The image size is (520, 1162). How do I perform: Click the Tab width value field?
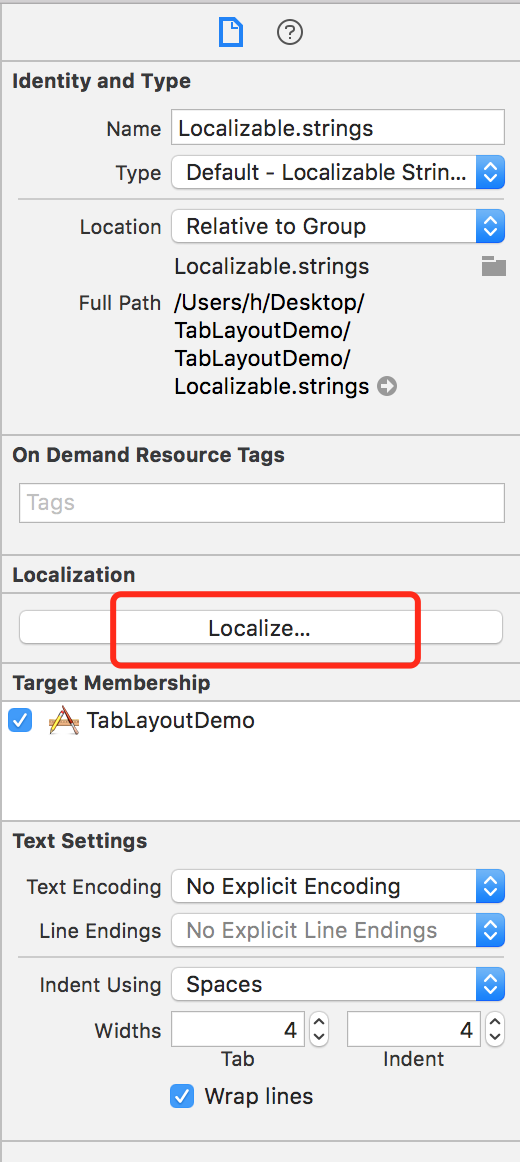coord(238,1029)
